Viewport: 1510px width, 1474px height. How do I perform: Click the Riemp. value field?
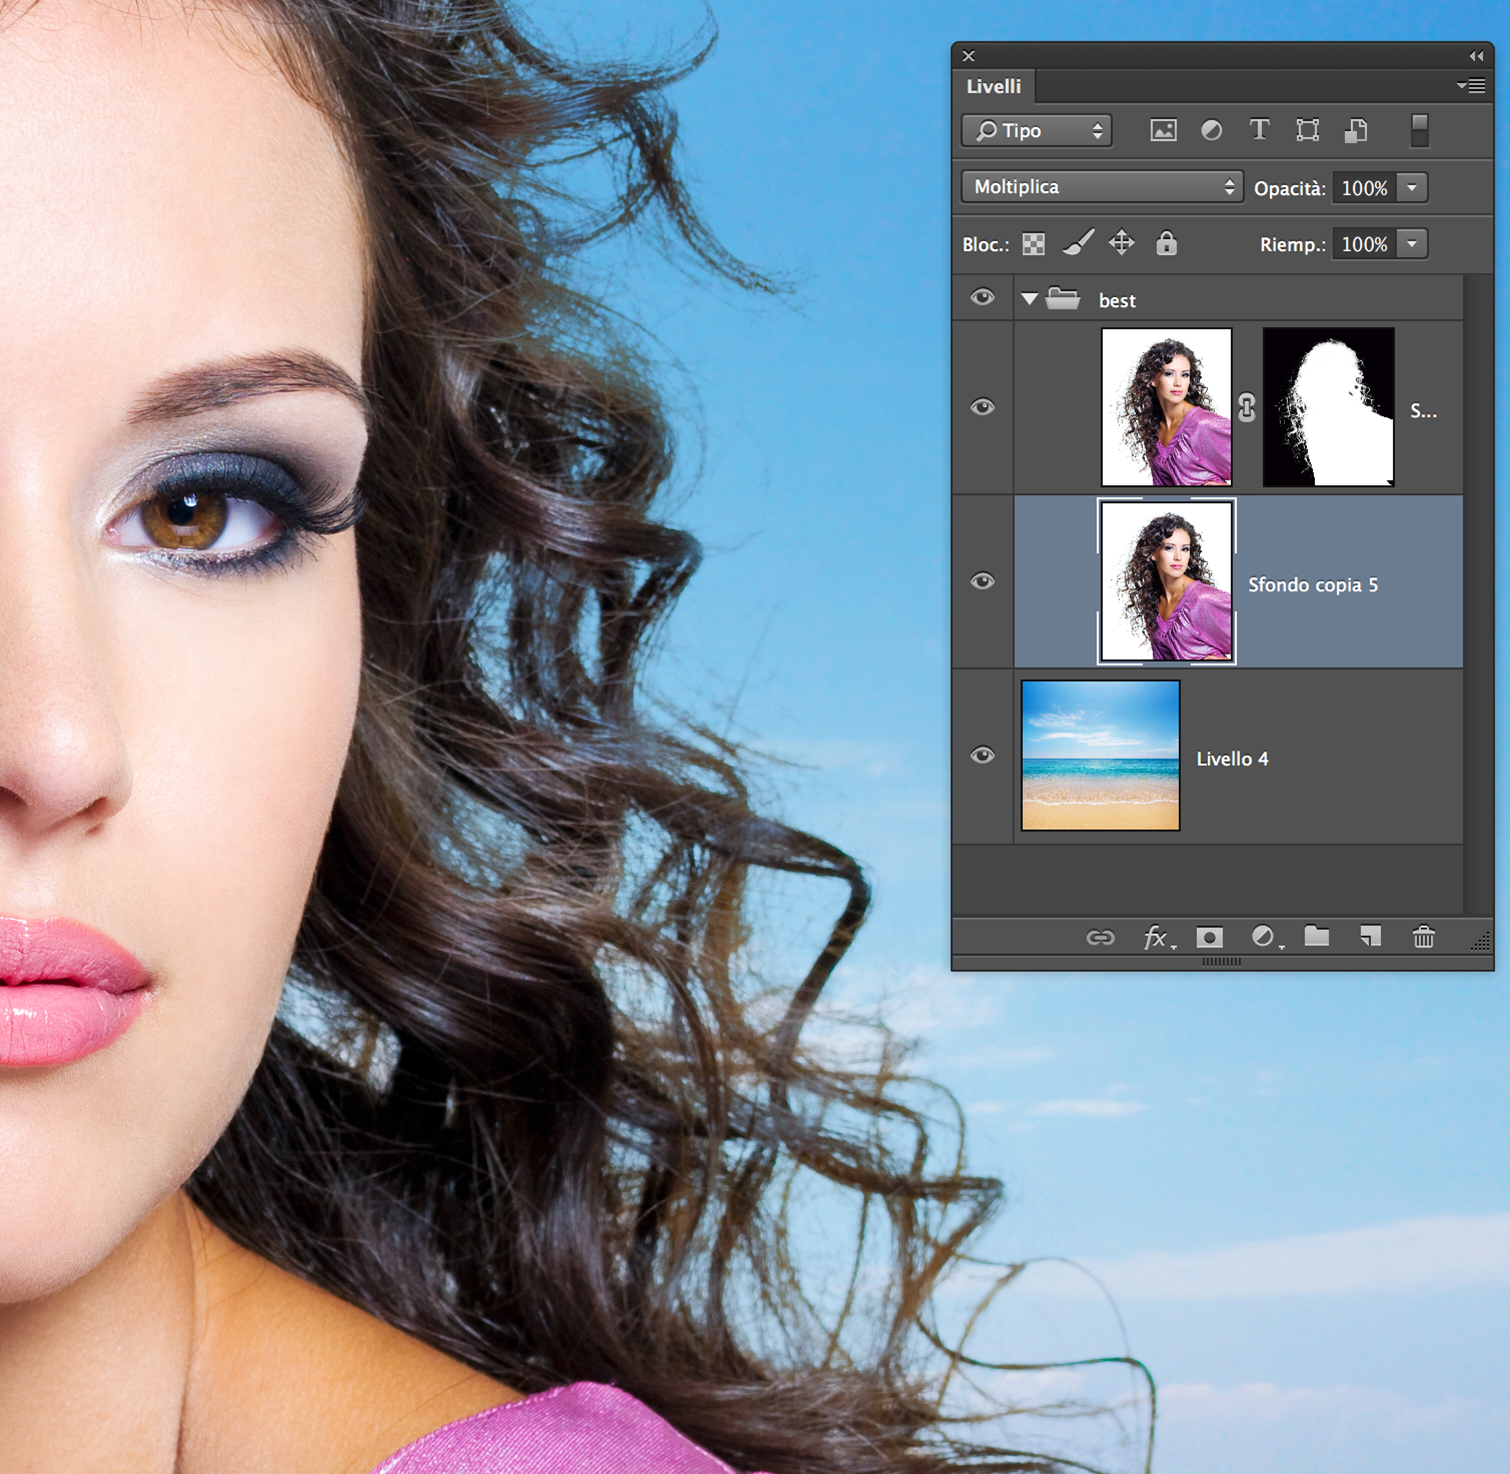[1365, 244]
